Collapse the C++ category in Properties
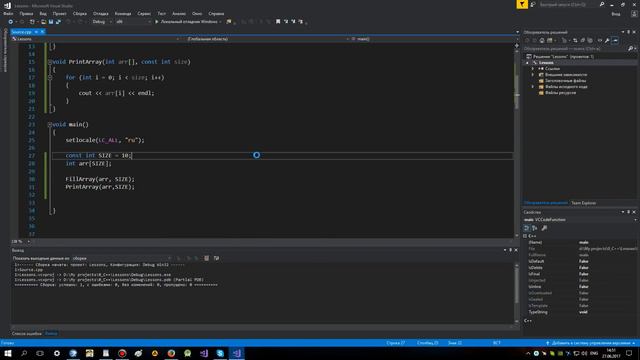 tap(525, 236)
